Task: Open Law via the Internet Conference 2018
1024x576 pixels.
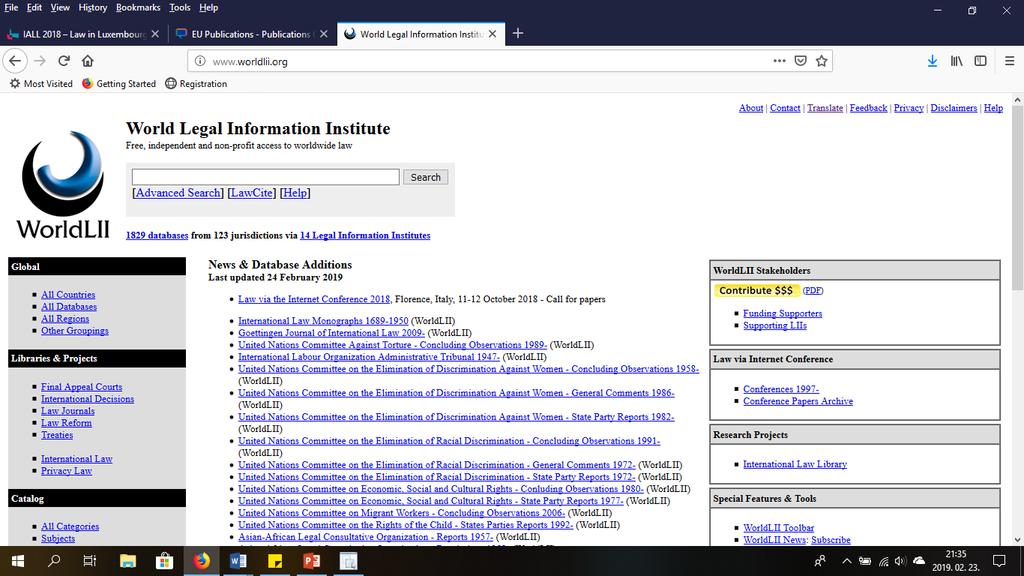Action: pyautogui.click(x=315, y=299)
